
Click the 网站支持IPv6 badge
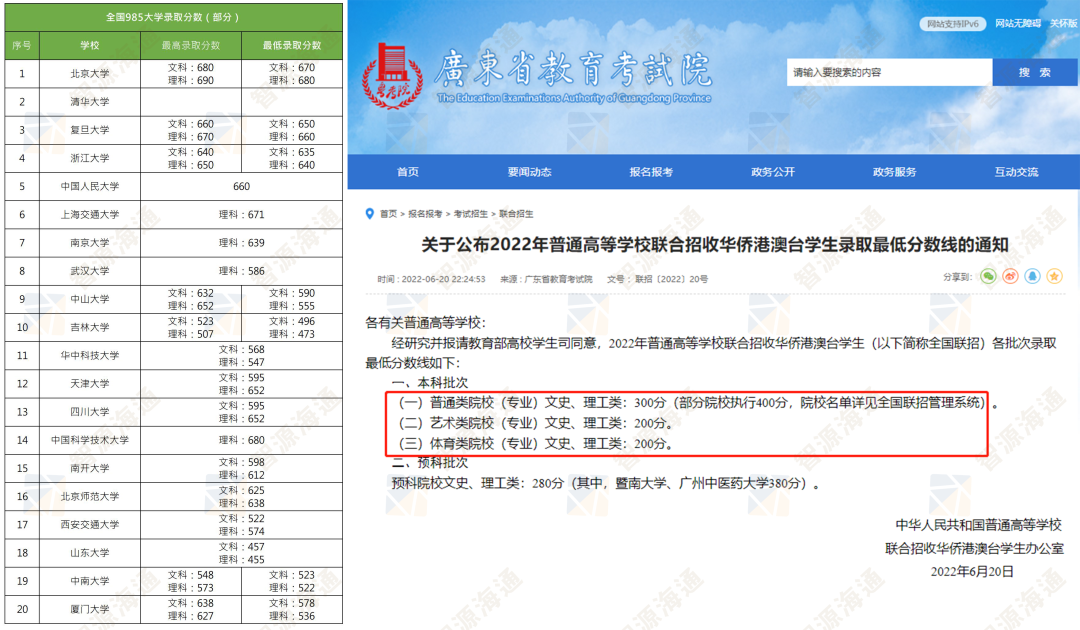tap(953, 24)
